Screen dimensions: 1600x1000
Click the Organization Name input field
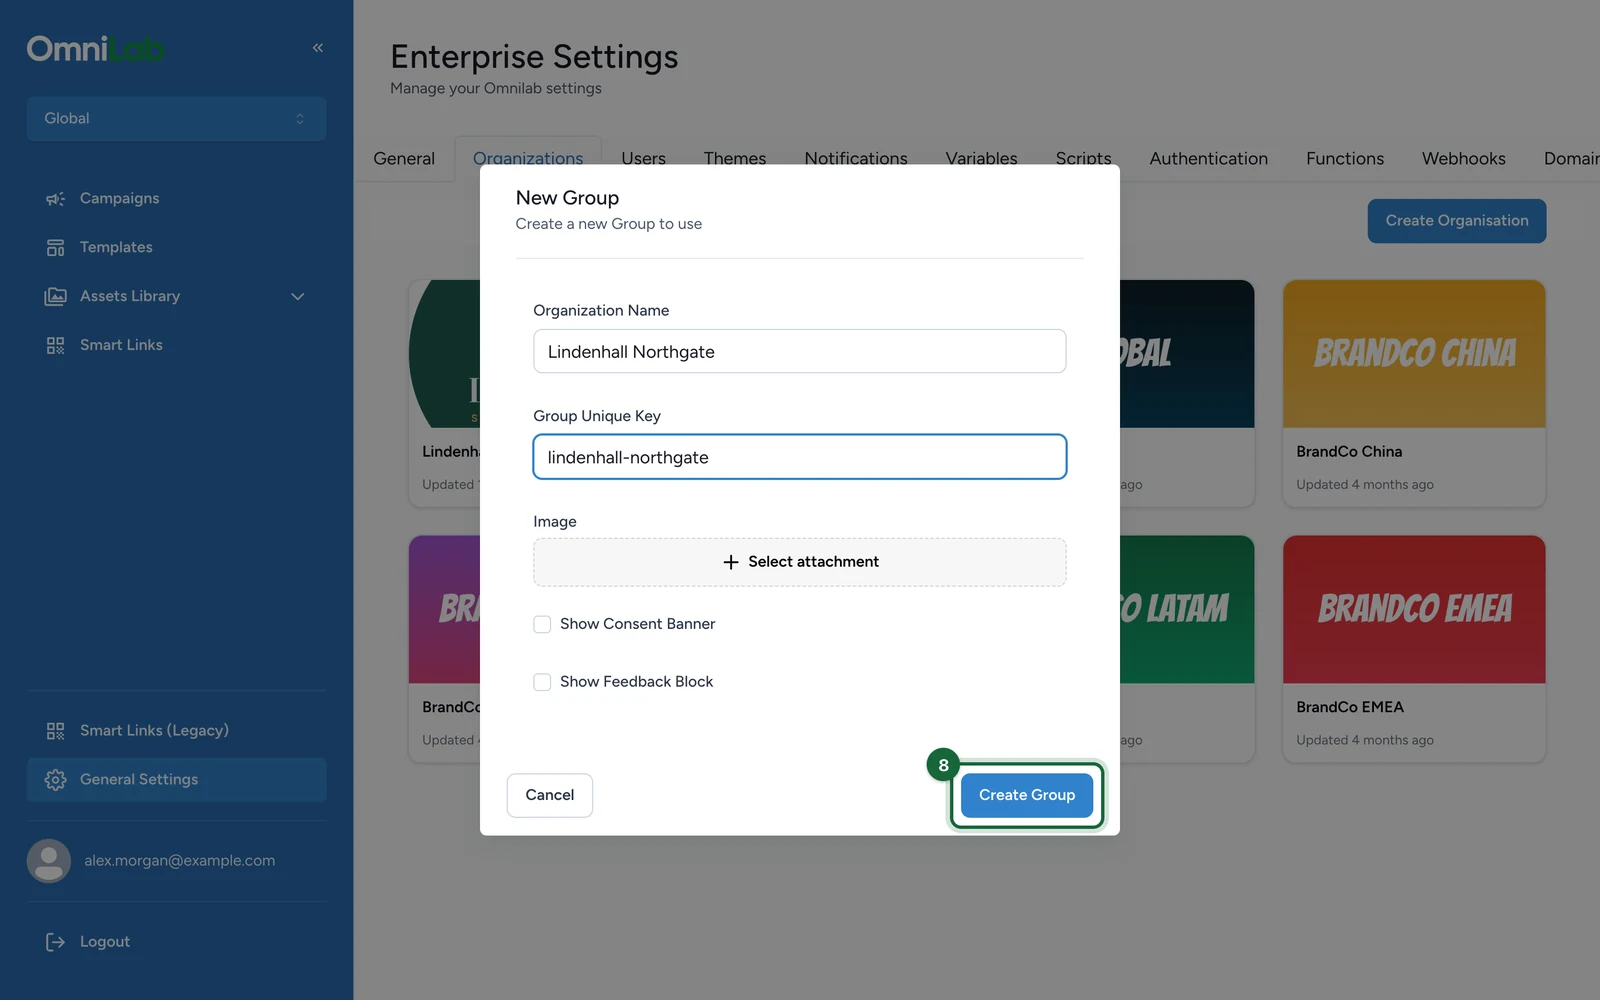click(x=800, y=351)
